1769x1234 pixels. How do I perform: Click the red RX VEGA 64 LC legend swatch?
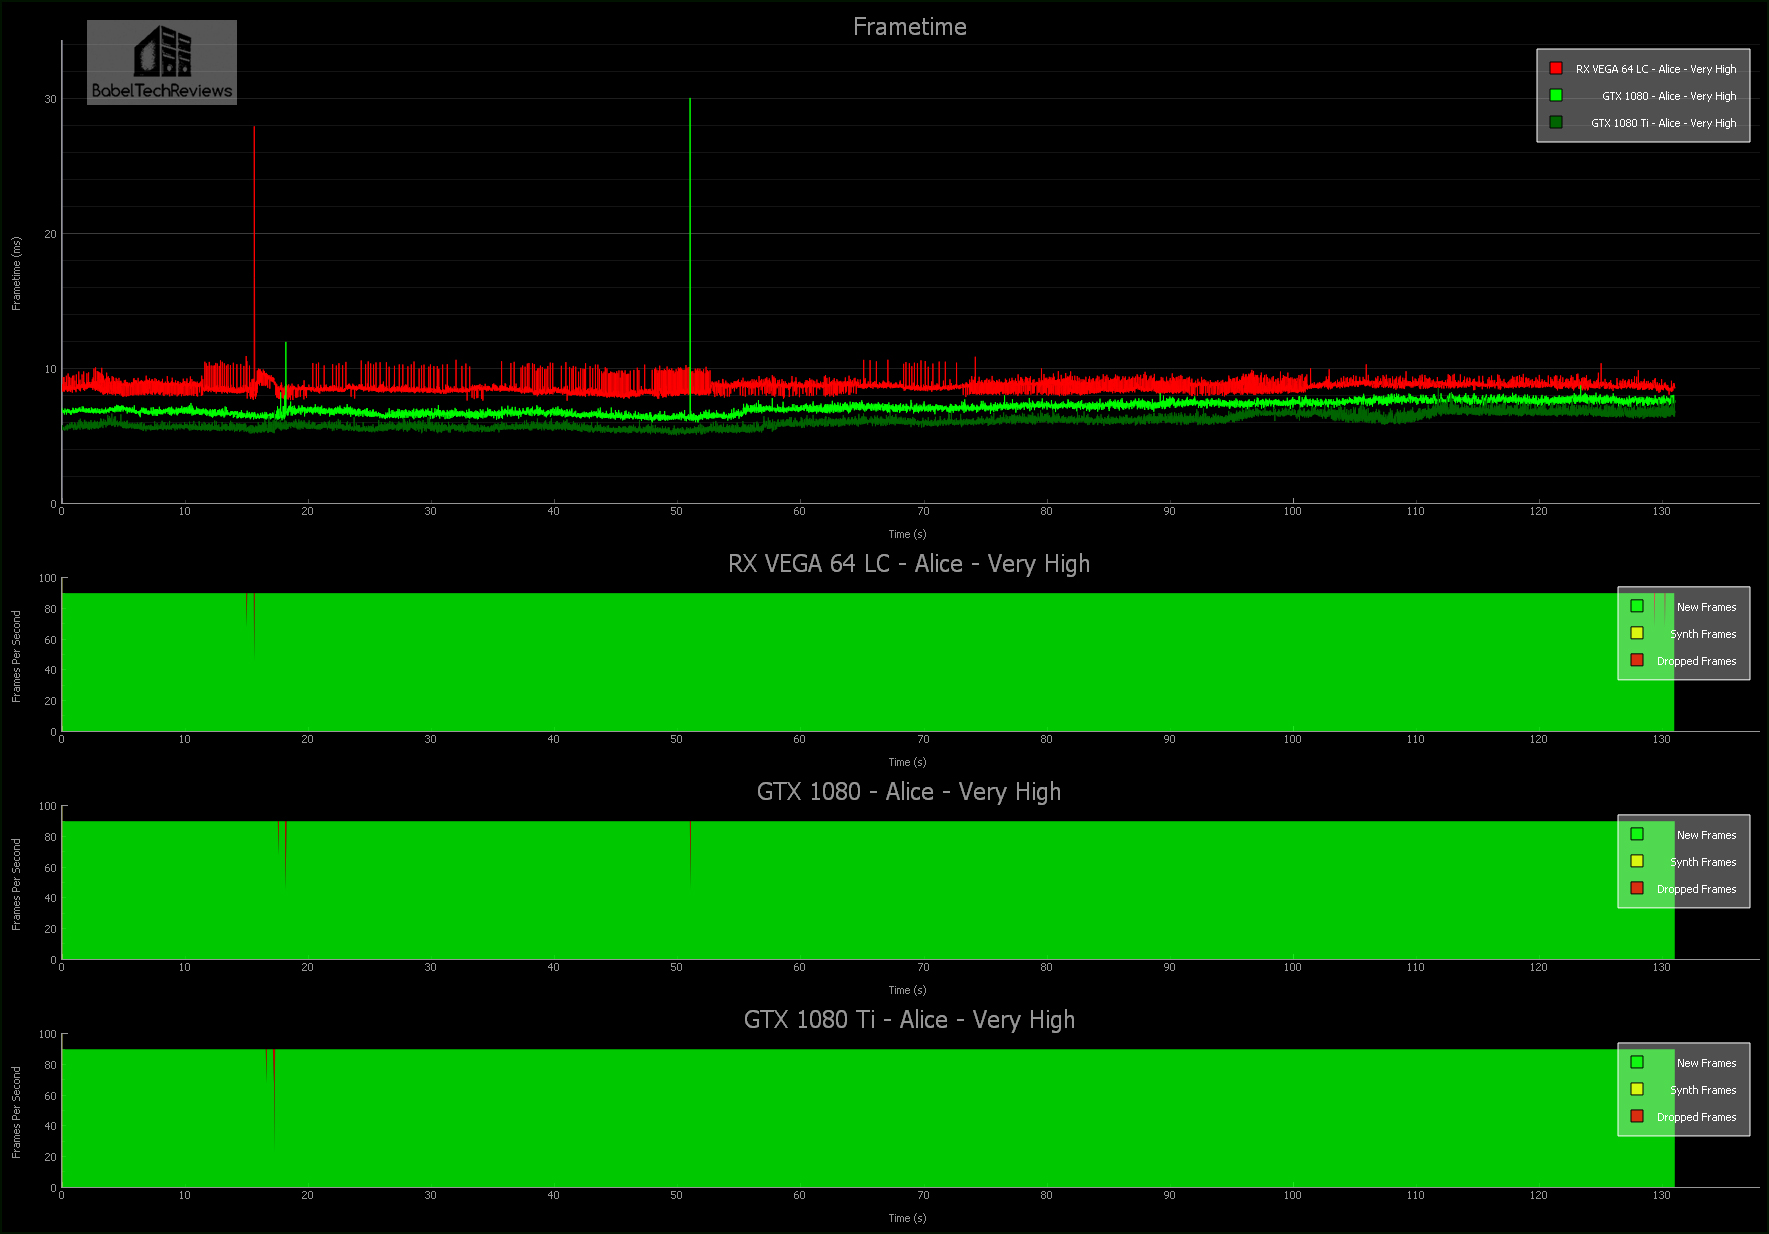(x=1556, y=68)
